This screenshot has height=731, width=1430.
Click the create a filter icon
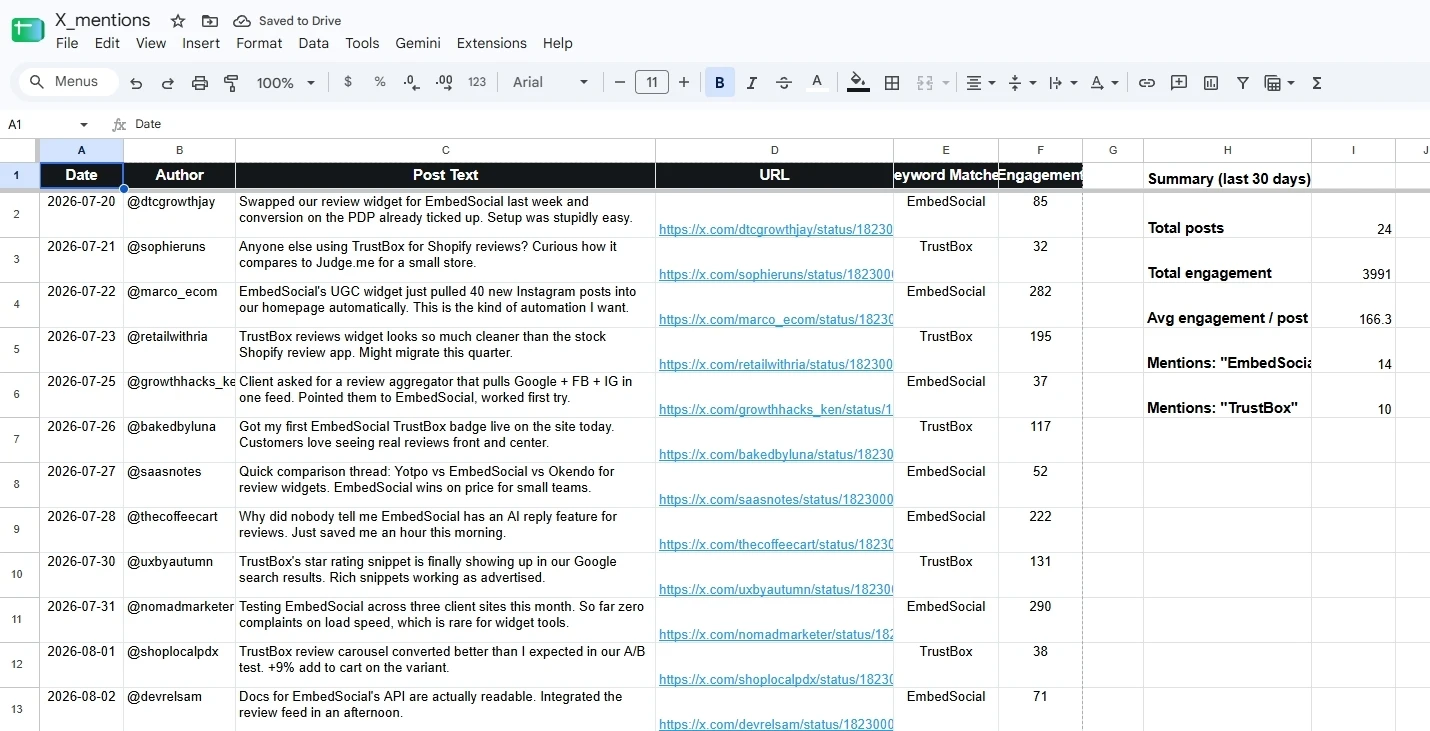tap(1243, 83)
